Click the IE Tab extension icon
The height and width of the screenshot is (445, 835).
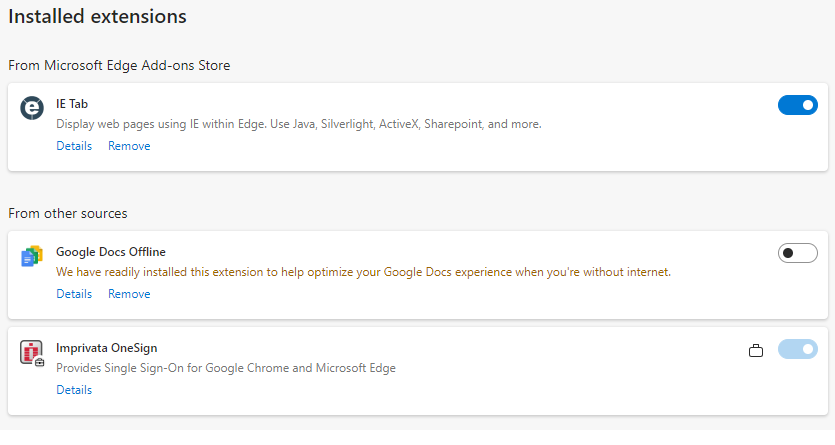(32, 108)
